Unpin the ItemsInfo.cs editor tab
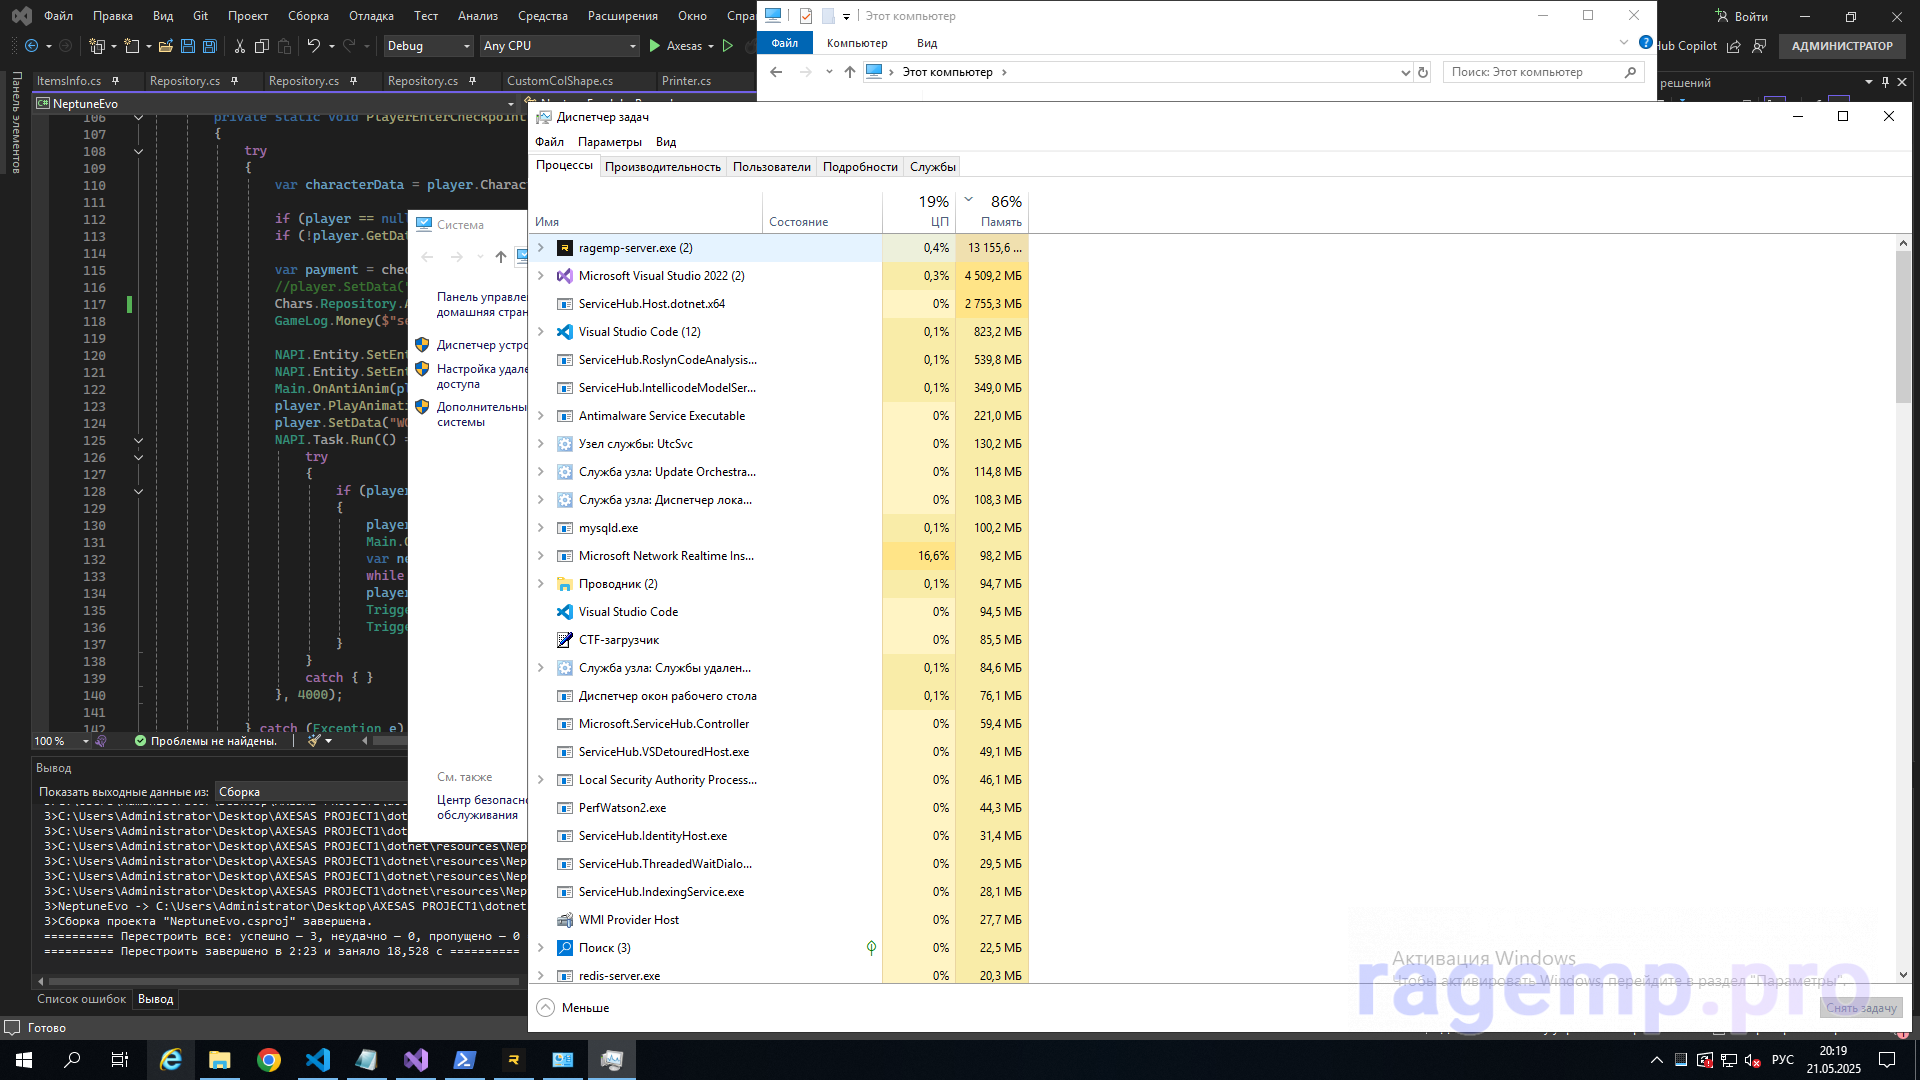Viewport: 1920px width, 1080px height. 116,81
